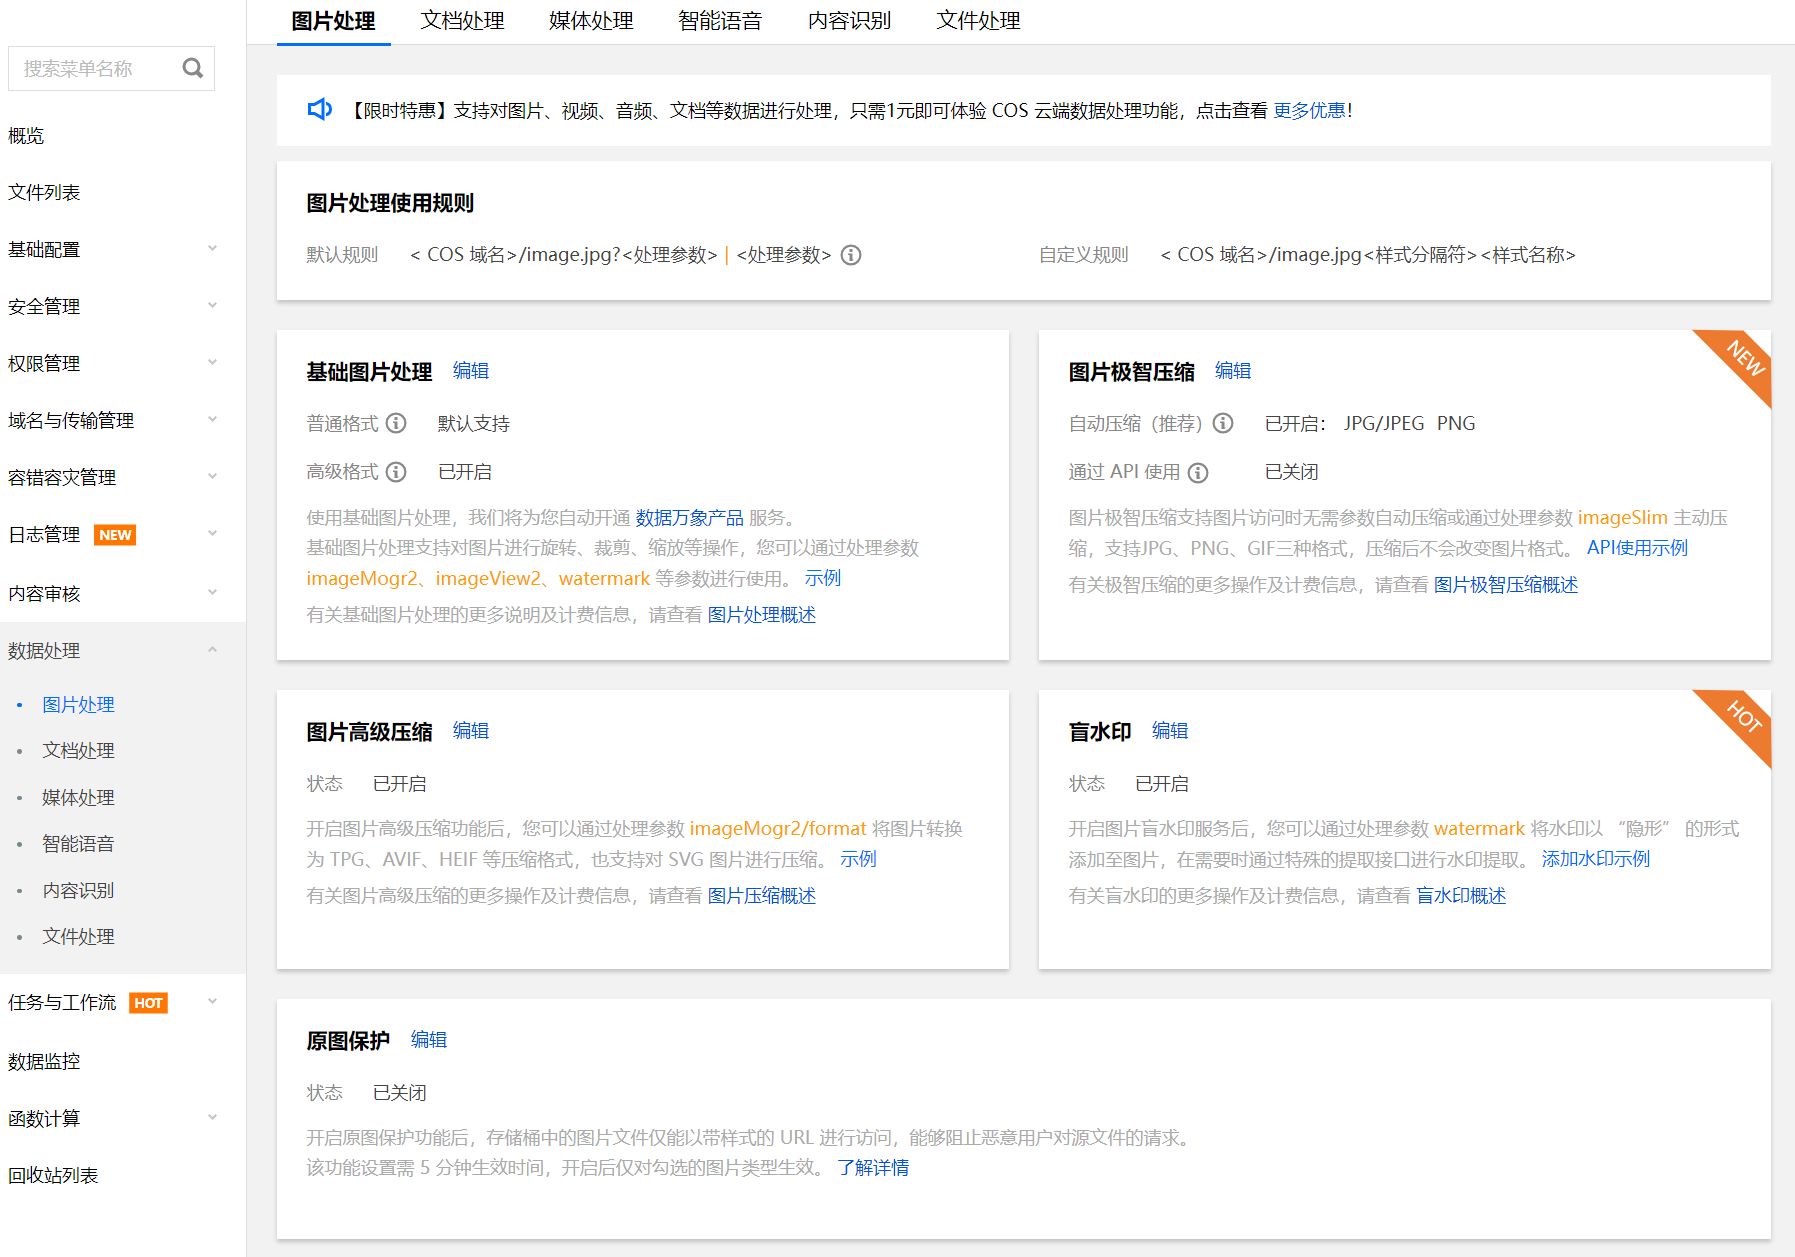Open the 图片极智压缩概述 documentation link
1795x1257 pixels.
pos(1505,585)
